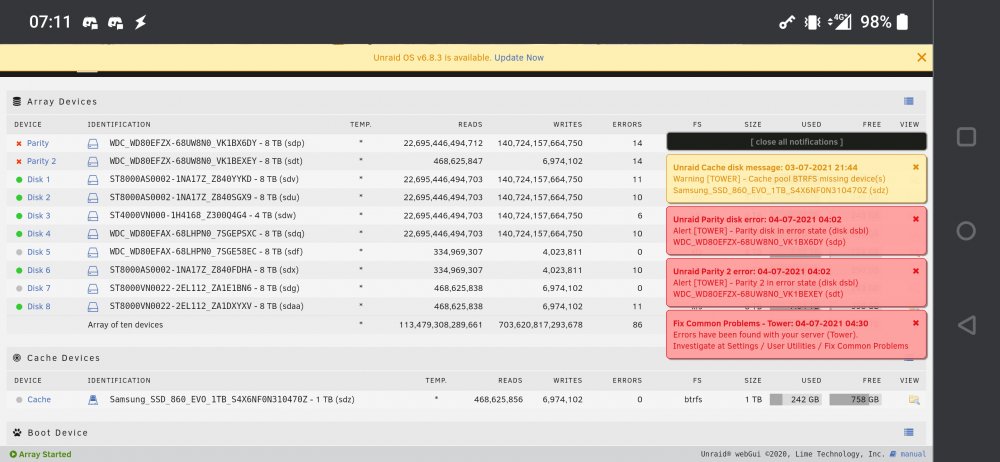The width and height of the screenshot is (1000, 462).
Task: Click the Disk 3 row drive icon
Action: pos(93,216)
